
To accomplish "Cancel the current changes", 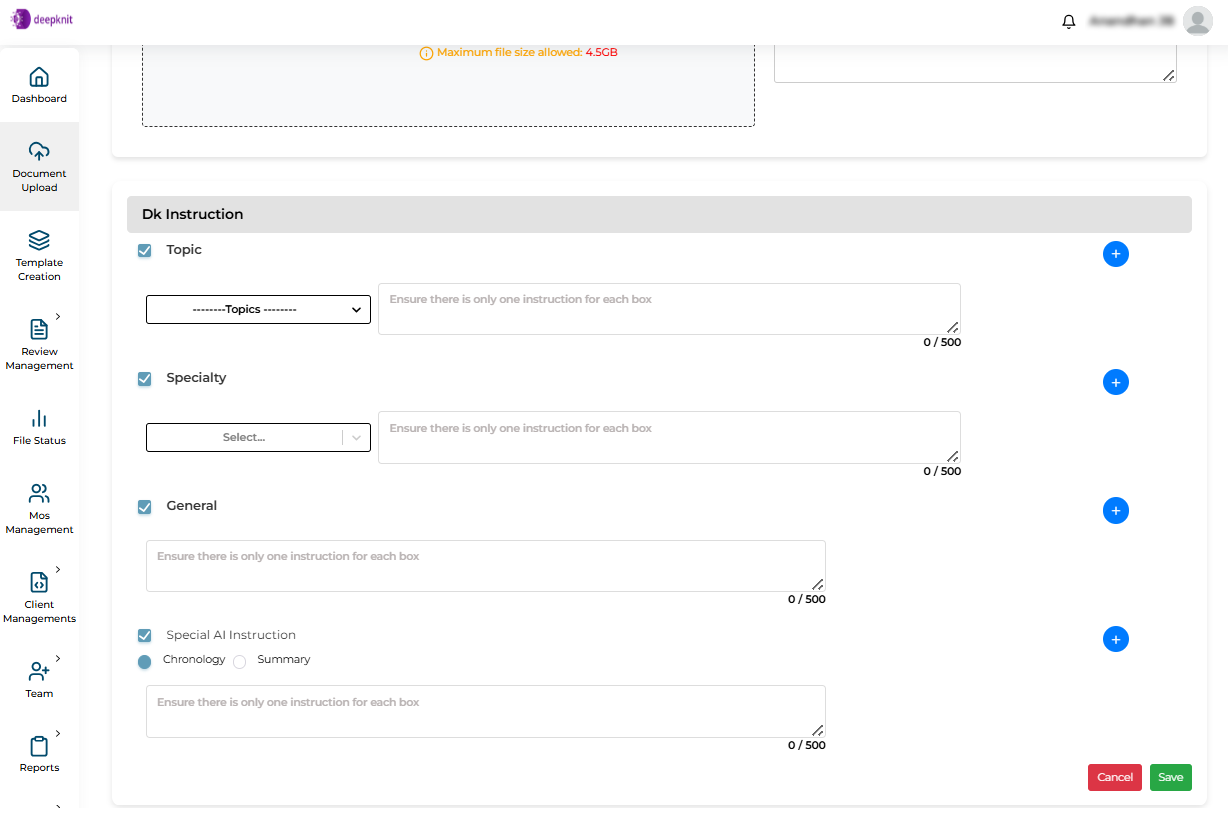I will point(1114,777).
